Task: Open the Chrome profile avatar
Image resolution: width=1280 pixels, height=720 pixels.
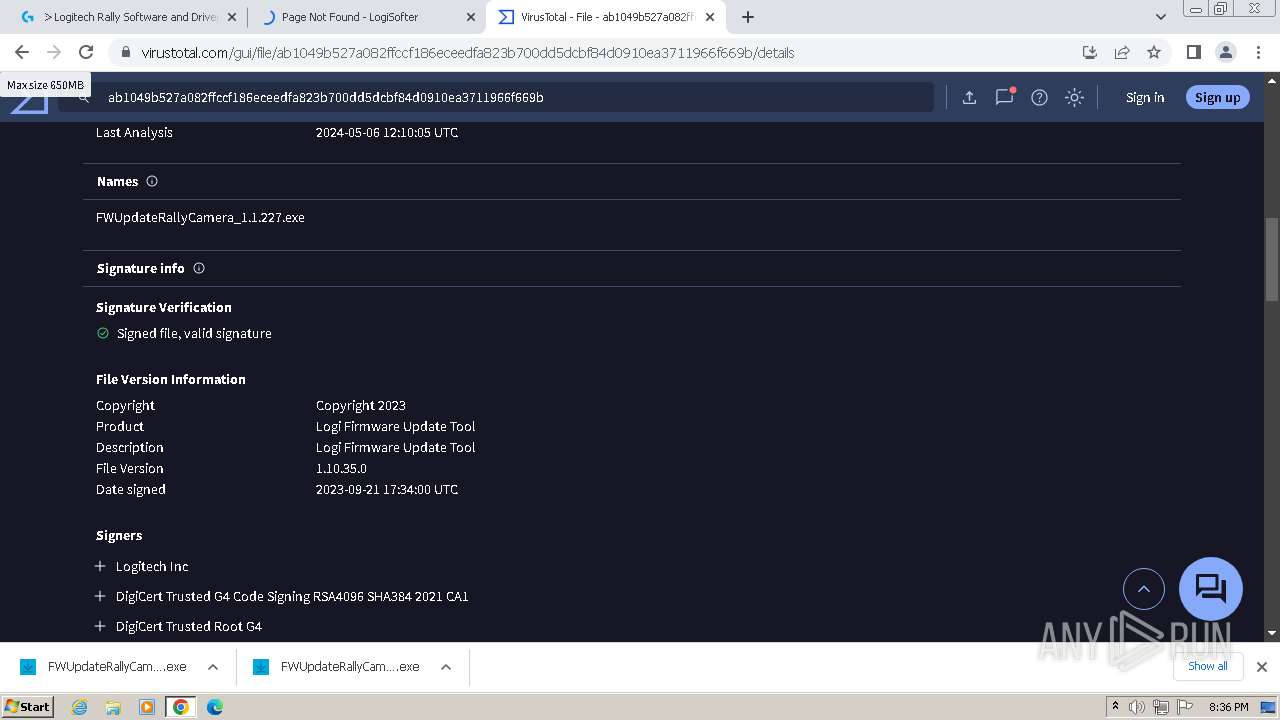Action: [1225, 52]
